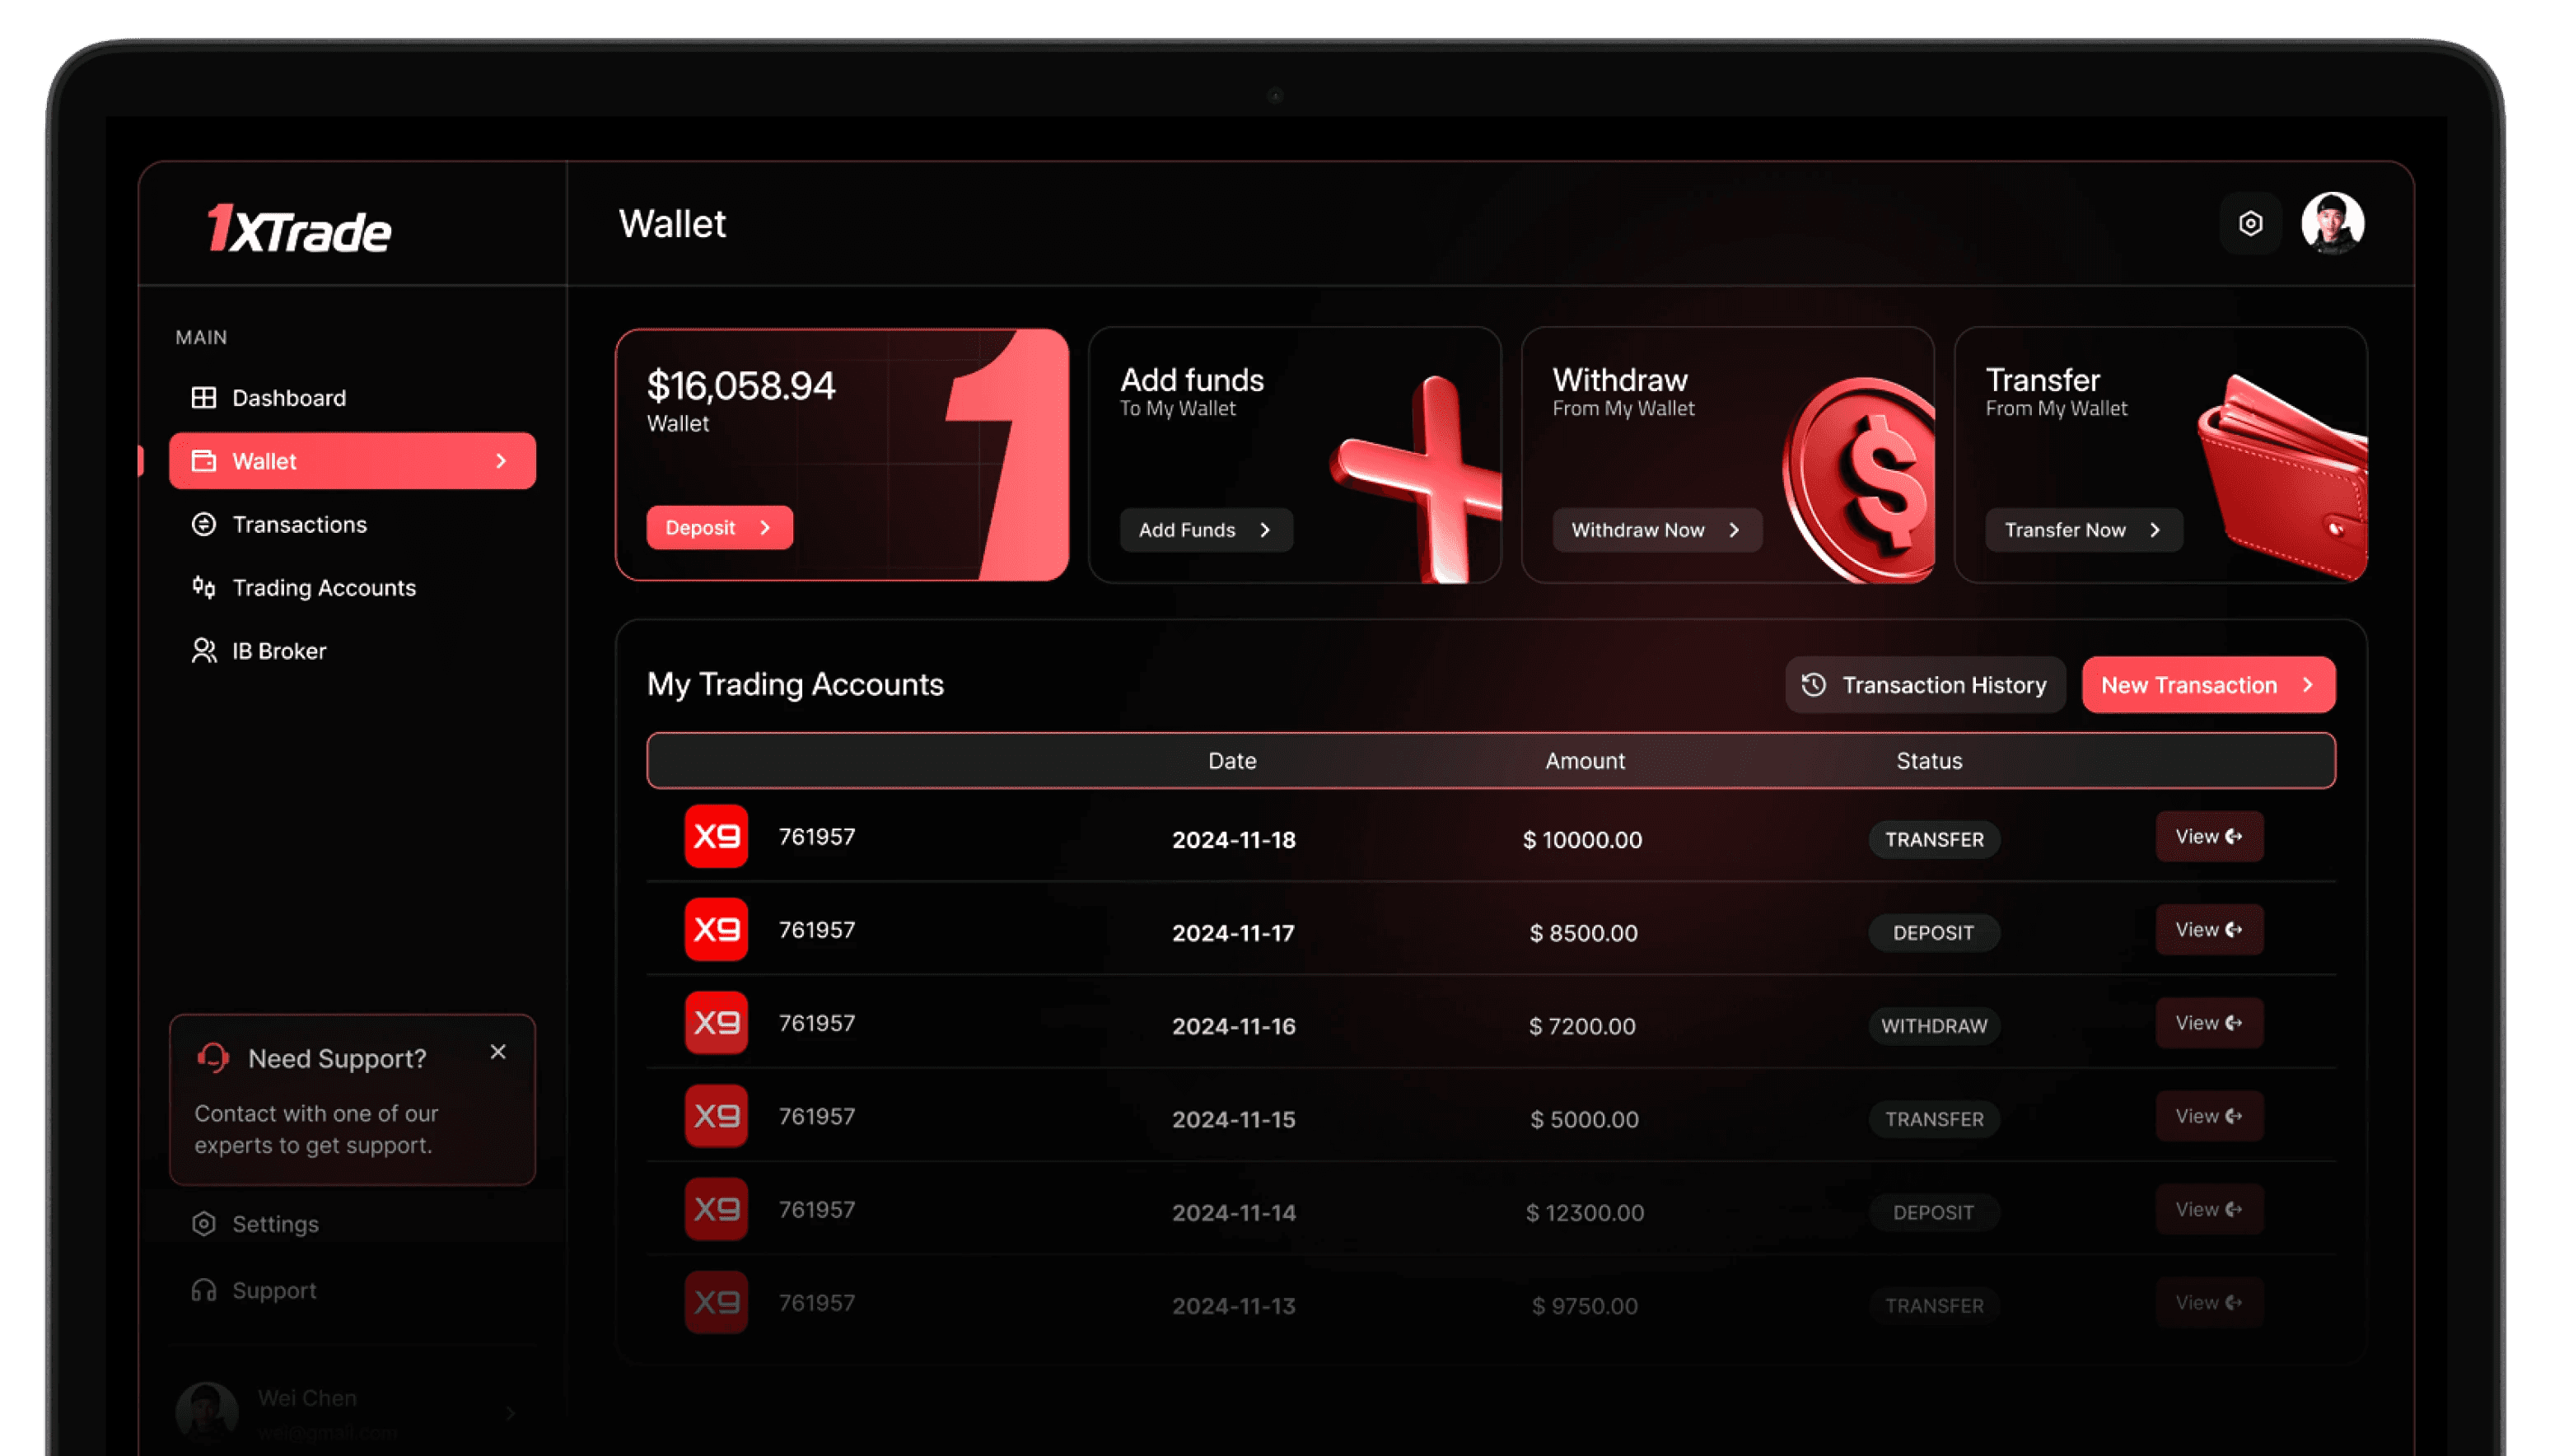
Task: Start a New Transaction
Action: tap(2208, 685)
